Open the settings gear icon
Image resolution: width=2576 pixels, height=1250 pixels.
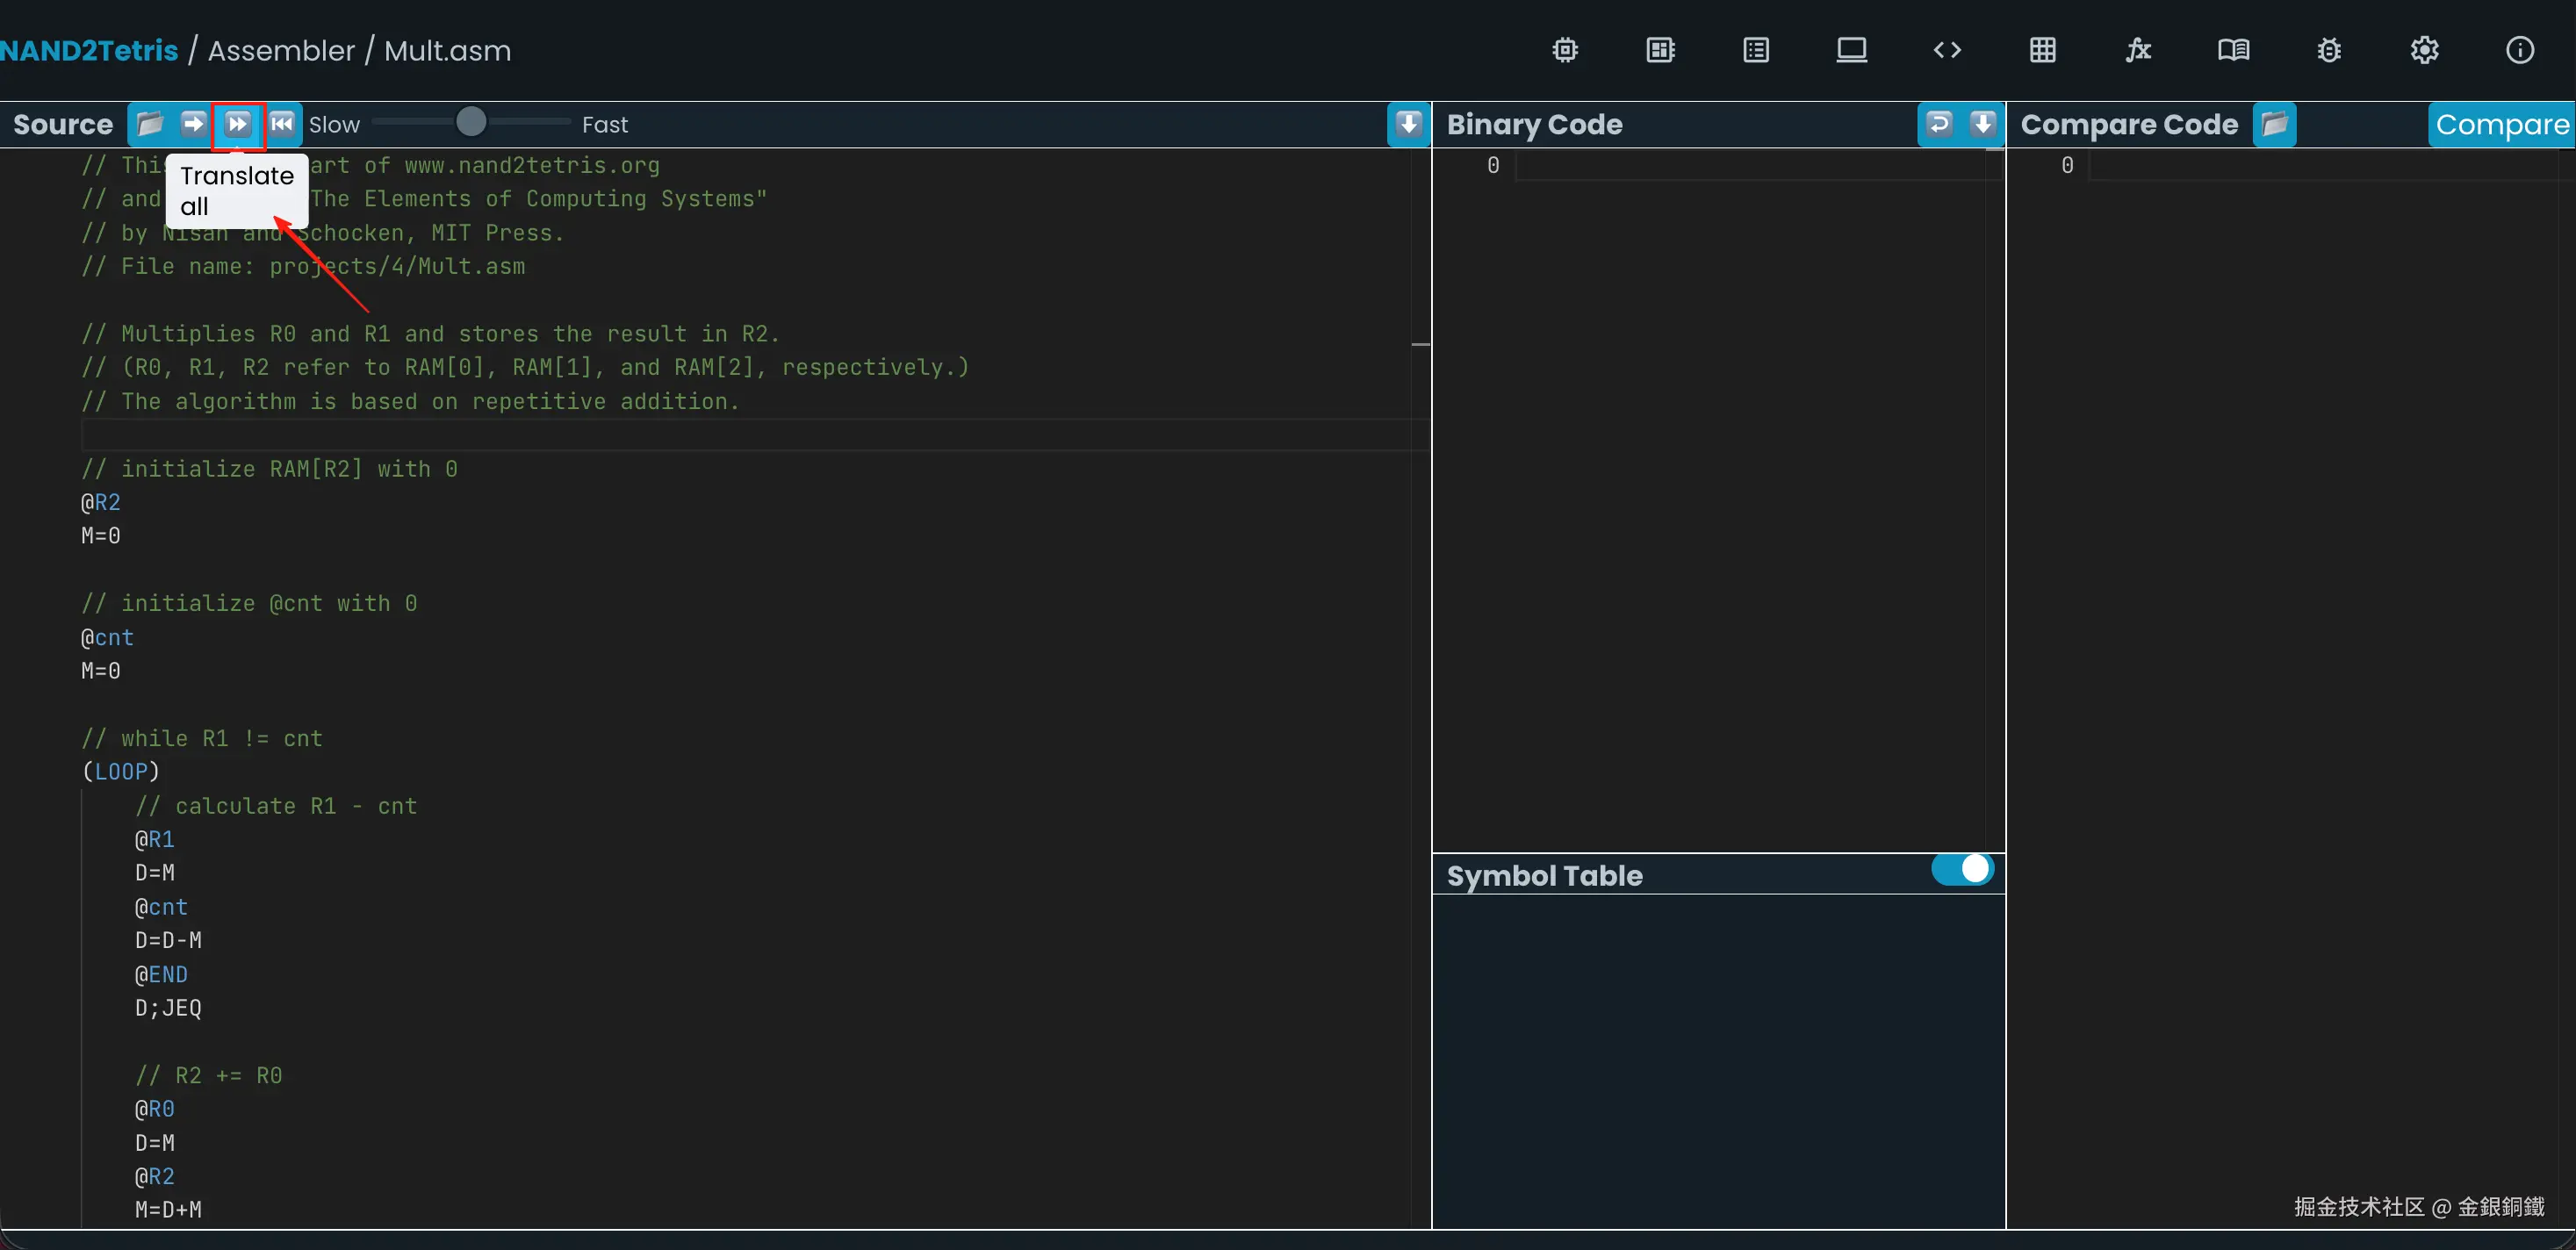[2424, 50]
